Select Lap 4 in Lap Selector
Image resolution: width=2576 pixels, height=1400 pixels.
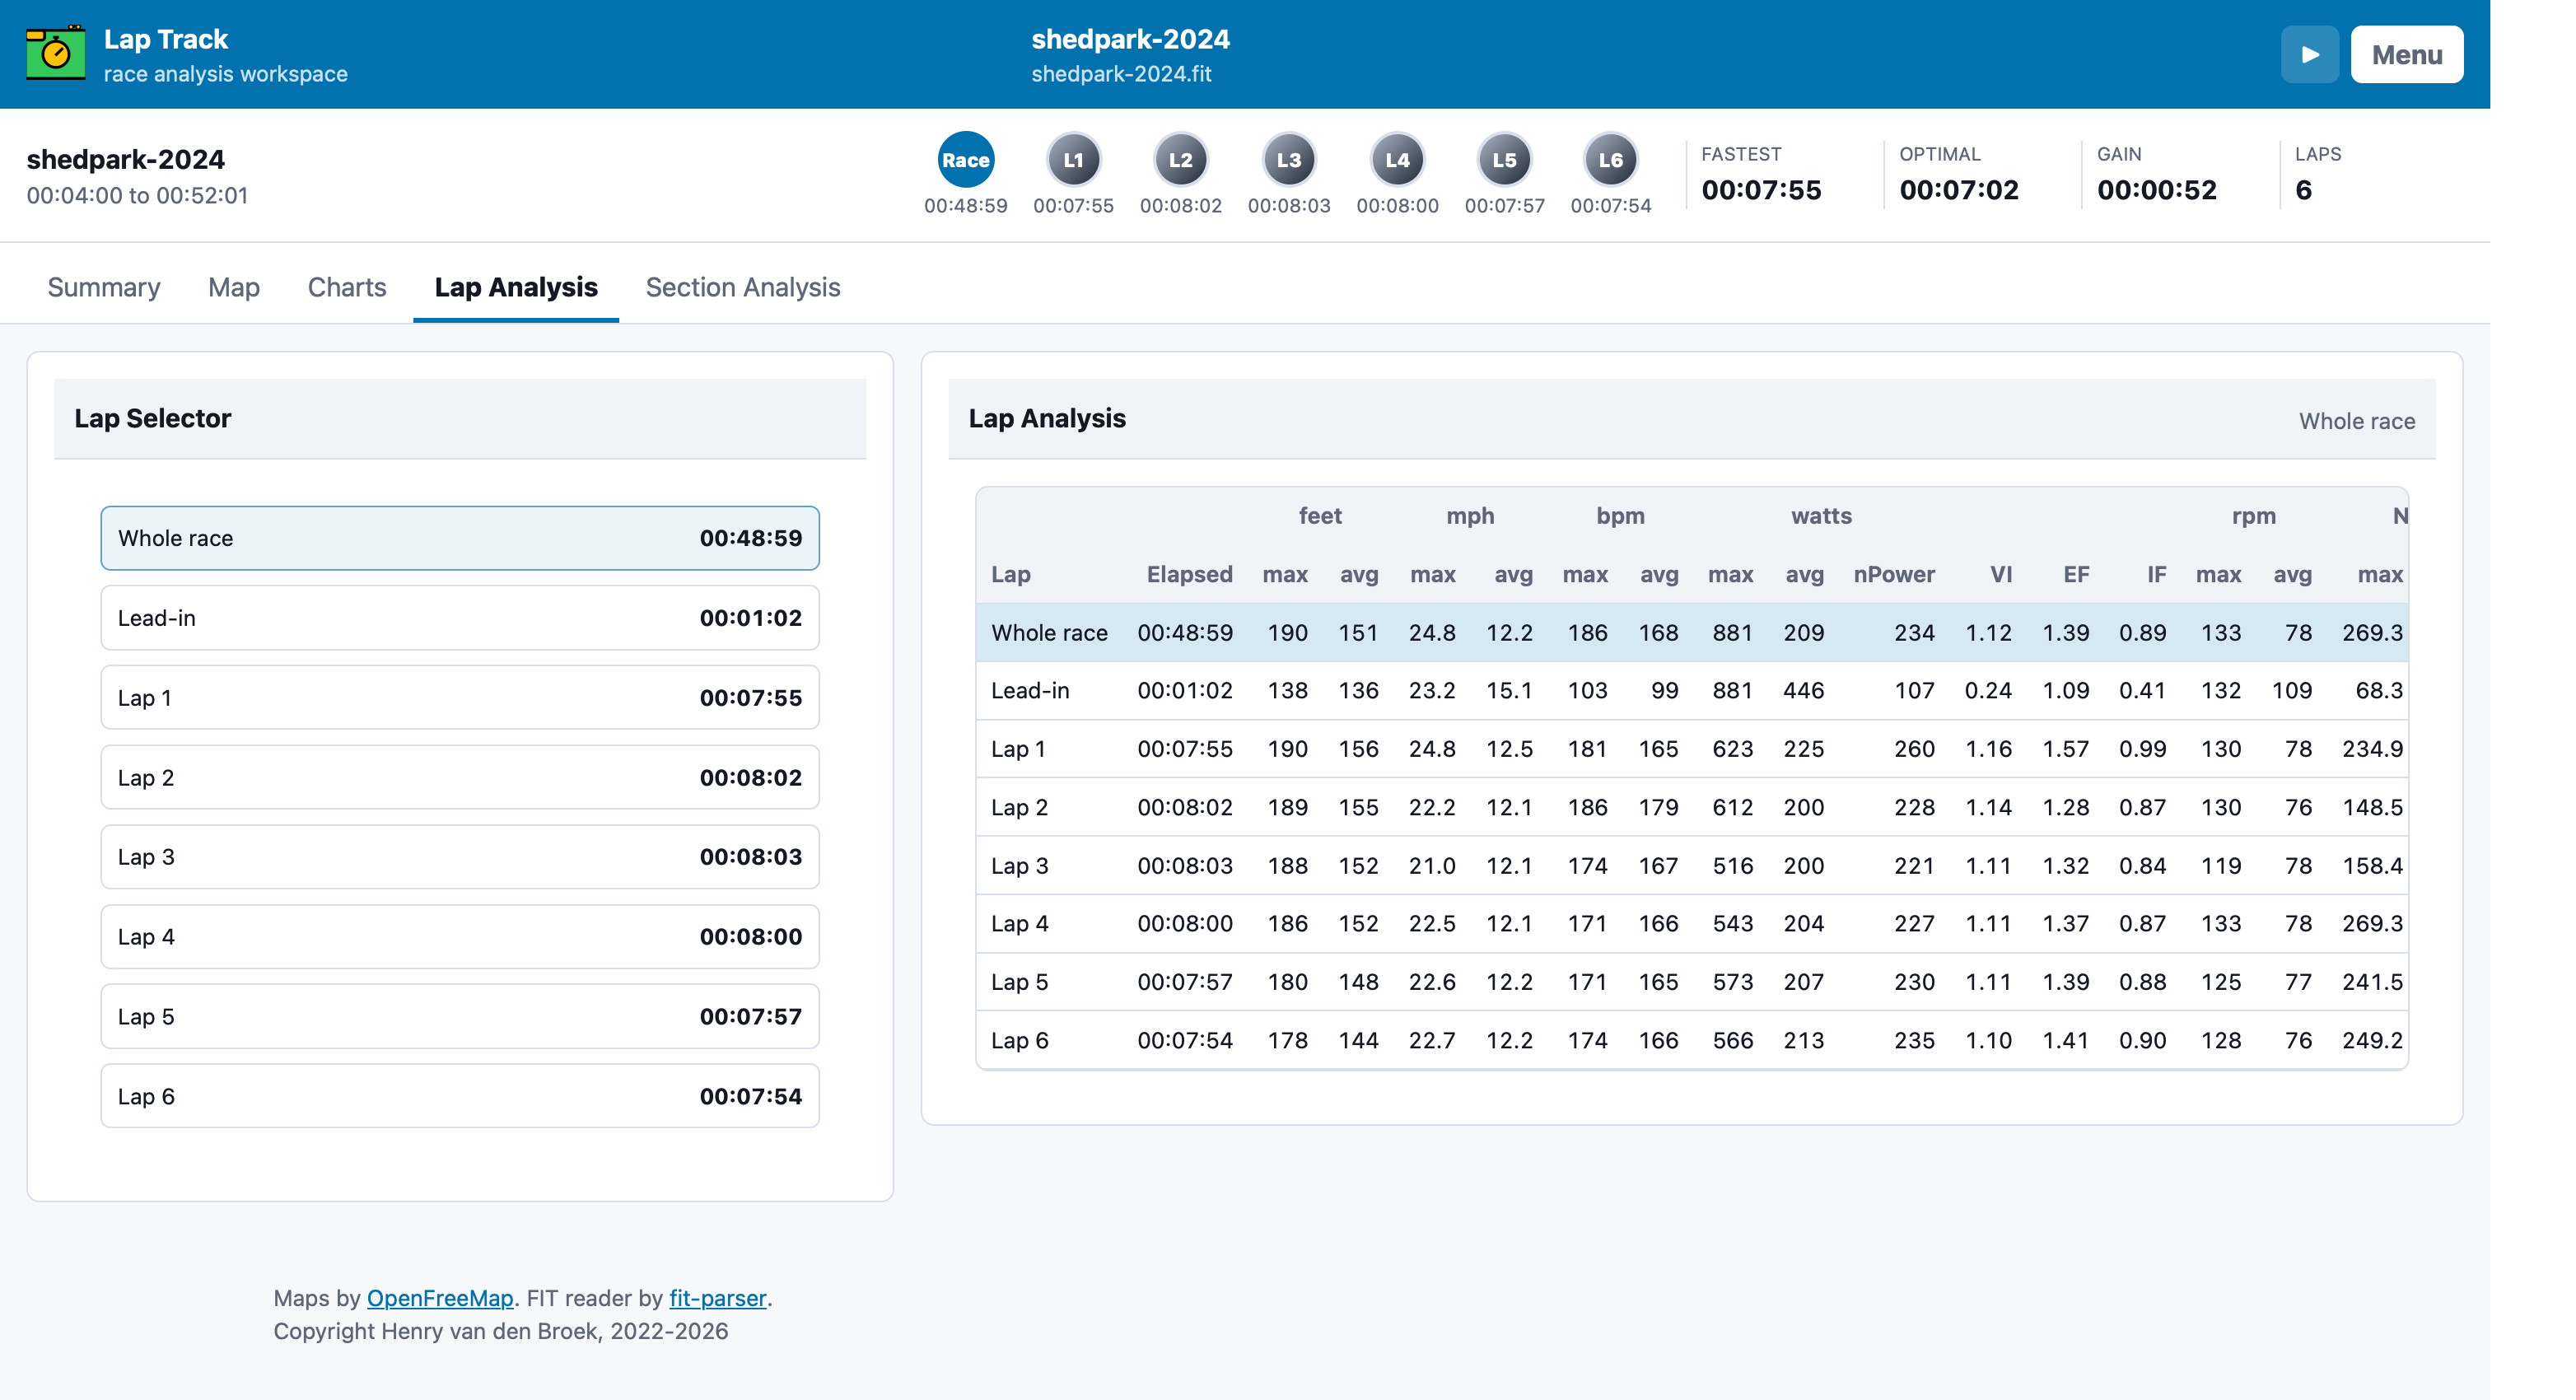click(x=460, y=937)
